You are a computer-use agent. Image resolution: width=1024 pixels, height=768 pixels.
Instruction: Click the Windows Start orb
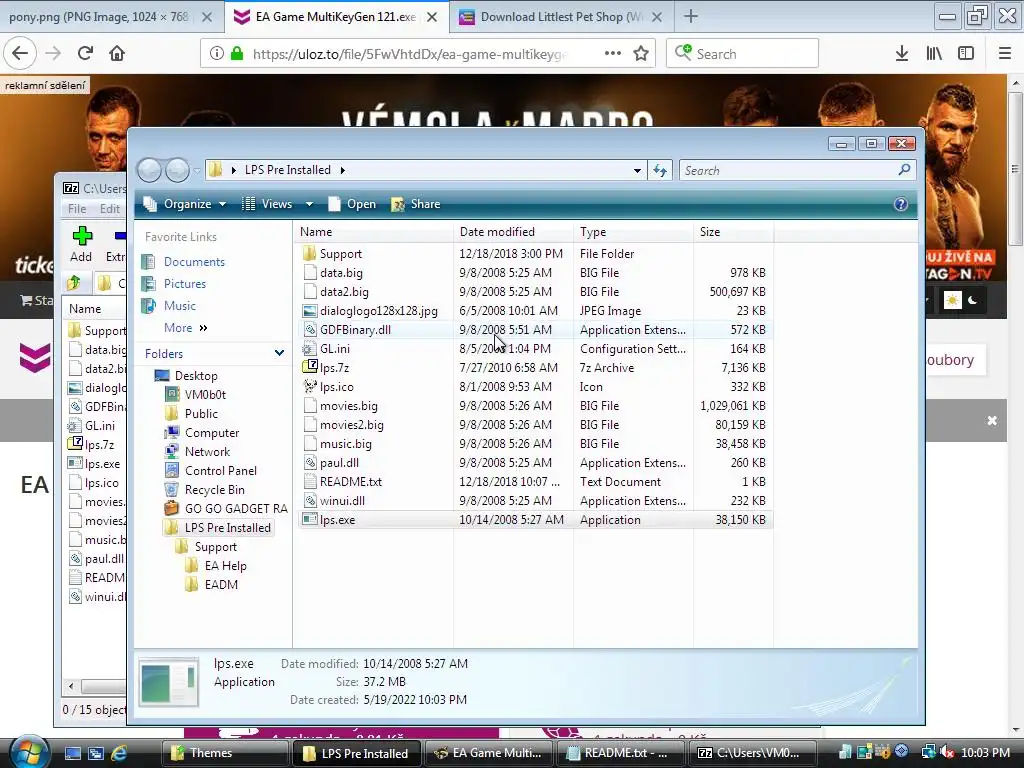pyautogui.click(x=29, y=752)
